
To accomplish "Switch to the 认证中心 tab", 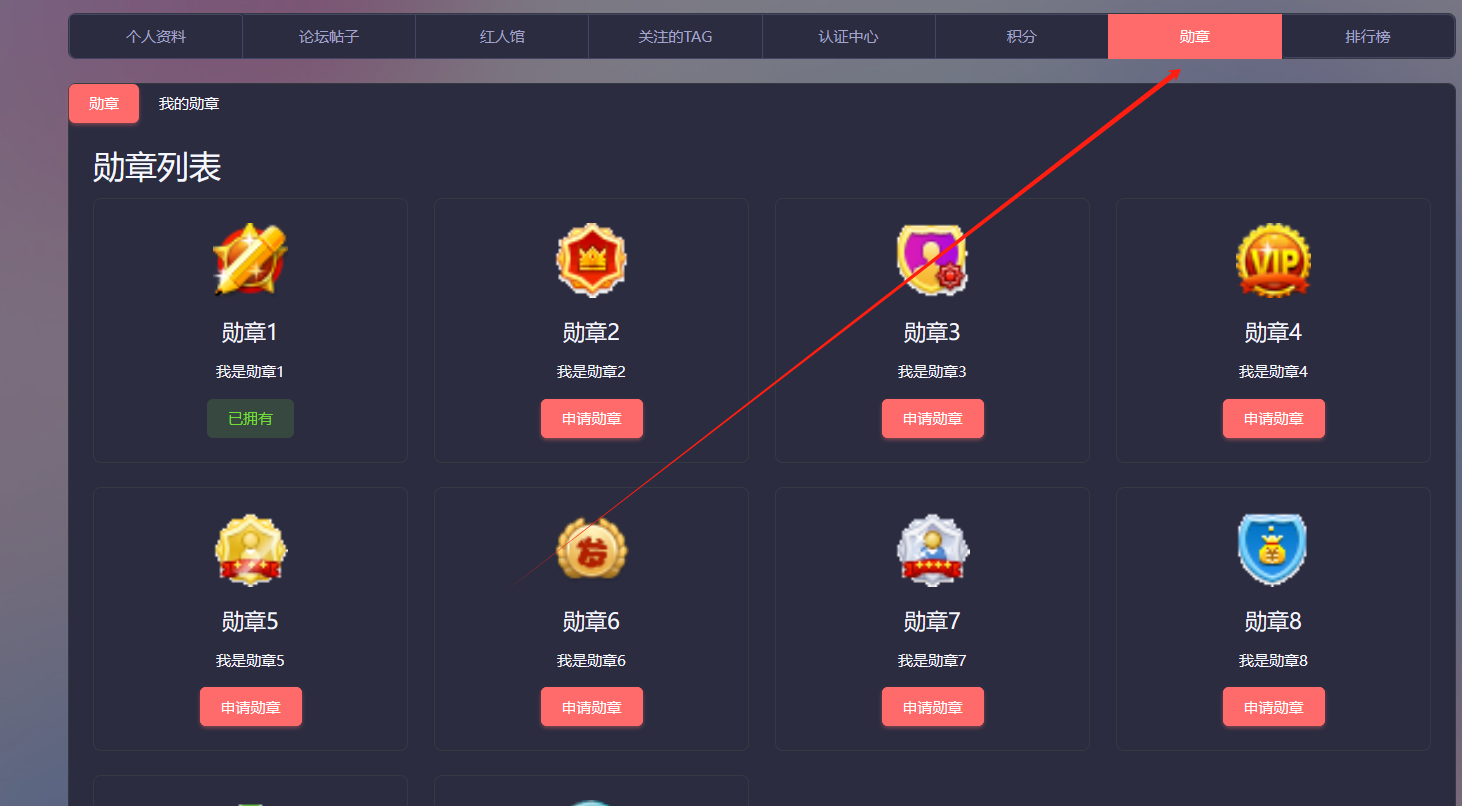I will click(x=848, y=37).
